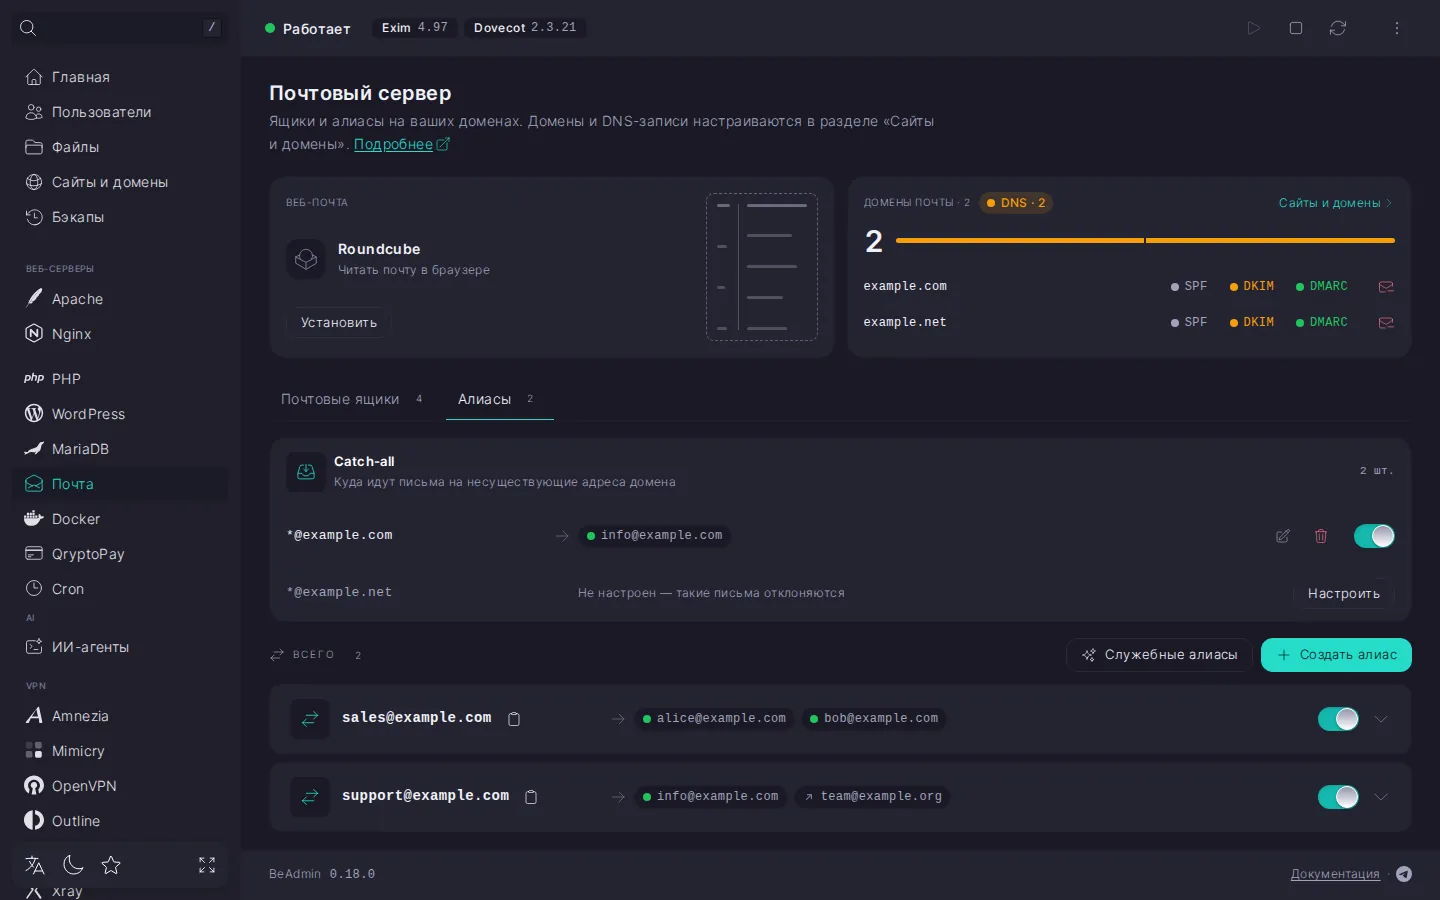Viewport: 1440px width, 900px height.
Task: Follow the Подробнее link
Action: pos(402,144)
